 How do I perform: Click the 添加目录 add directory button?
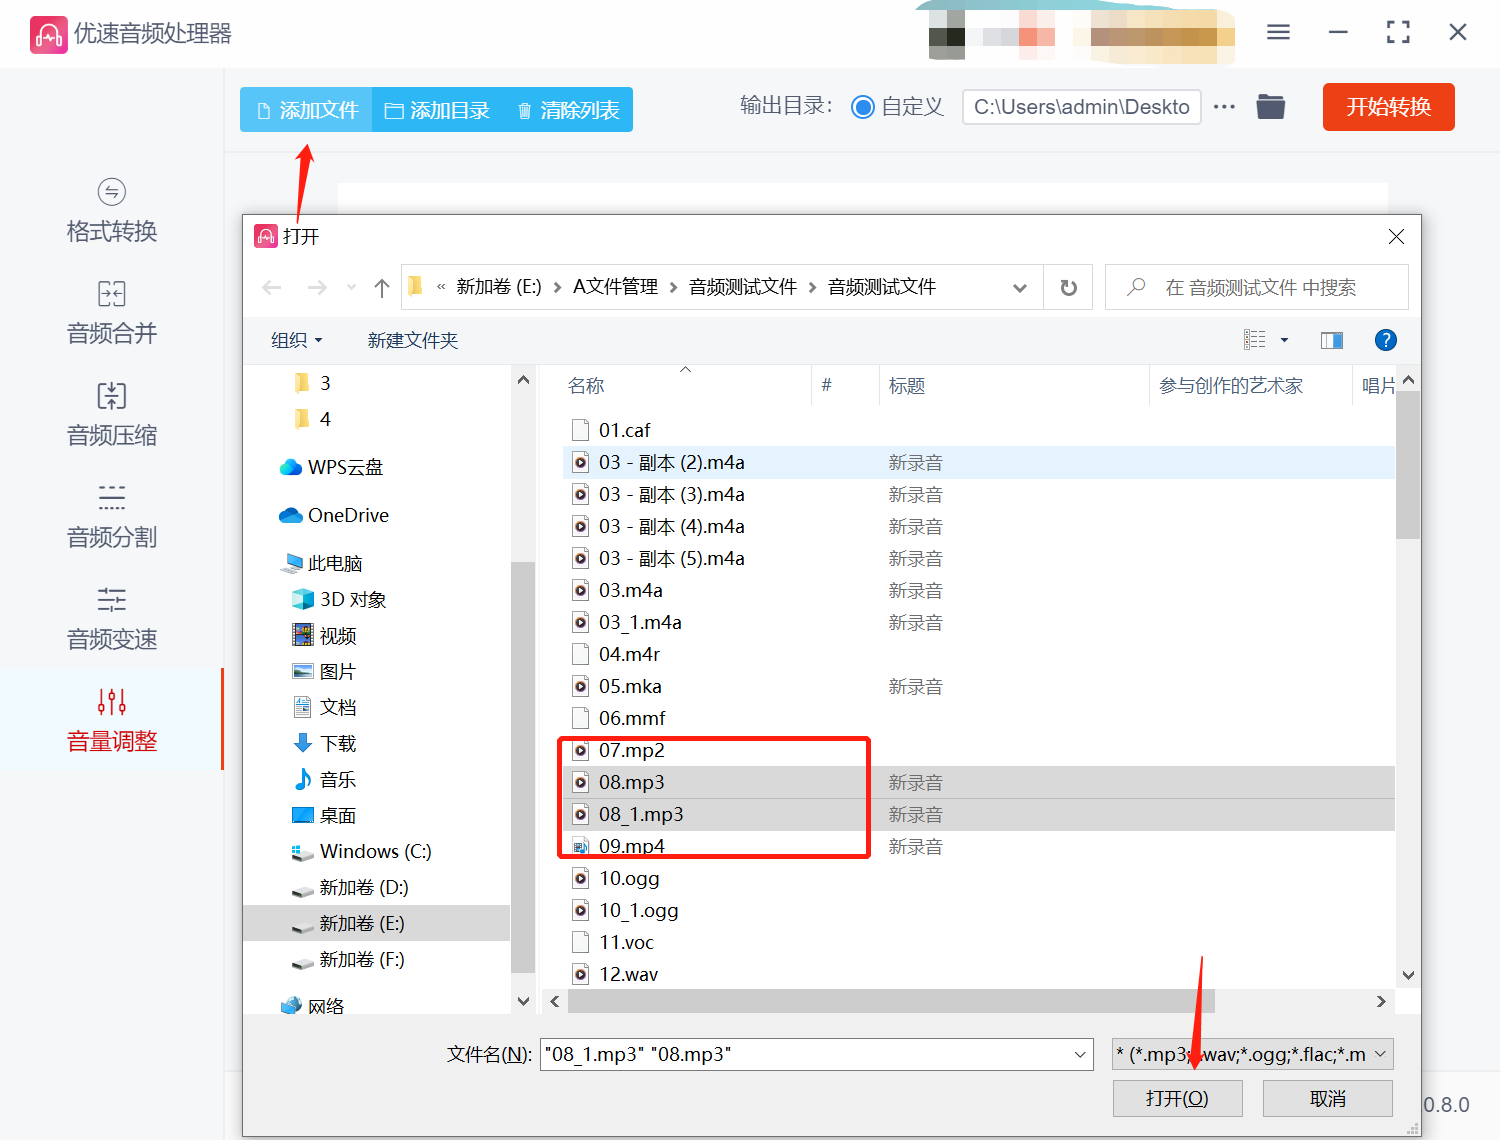(437, 110)
